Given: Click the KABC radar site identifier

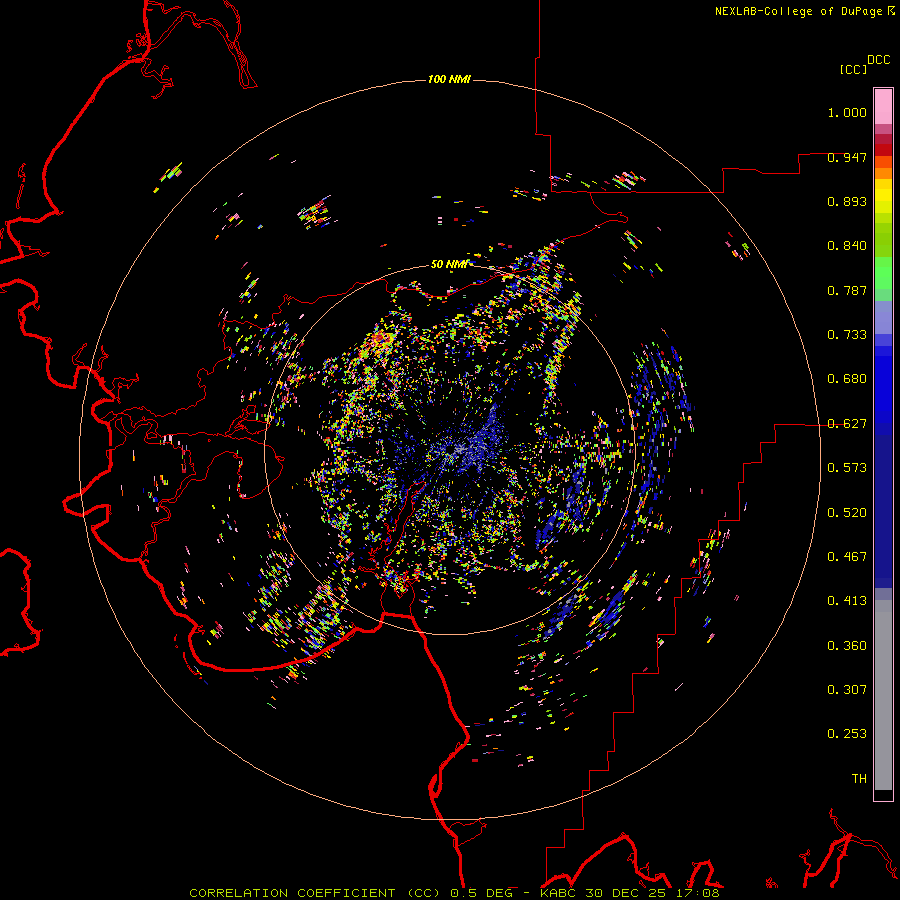Looking at the screenshot, I should pos(559,893).
